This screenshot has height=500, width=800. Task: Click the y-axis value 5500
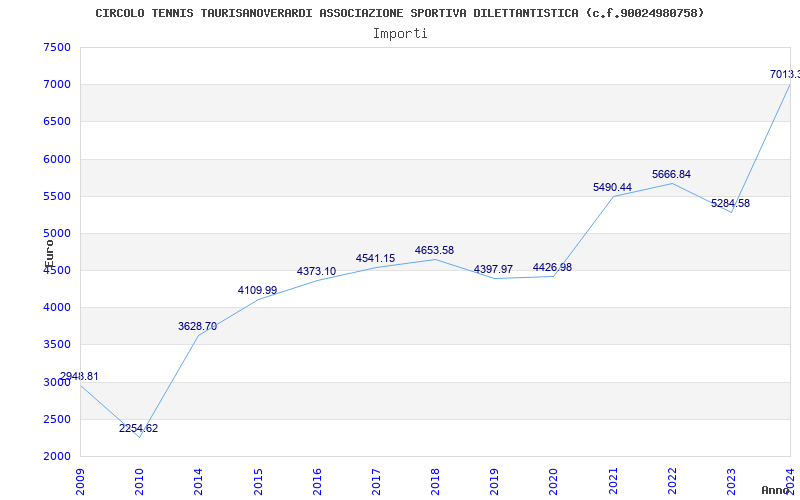click(x=57, y=196)
